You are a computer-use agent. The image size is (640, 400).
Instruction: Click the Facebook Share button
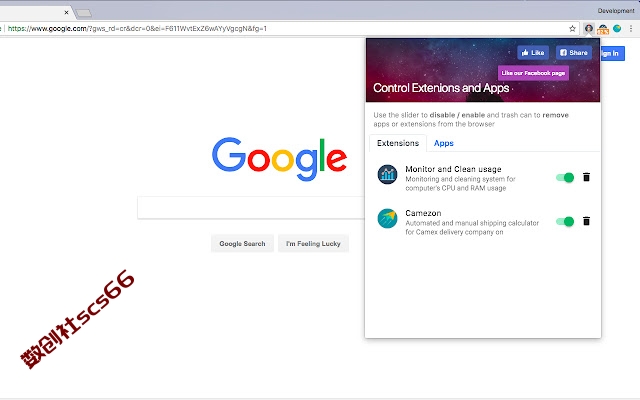coord(574,53)
